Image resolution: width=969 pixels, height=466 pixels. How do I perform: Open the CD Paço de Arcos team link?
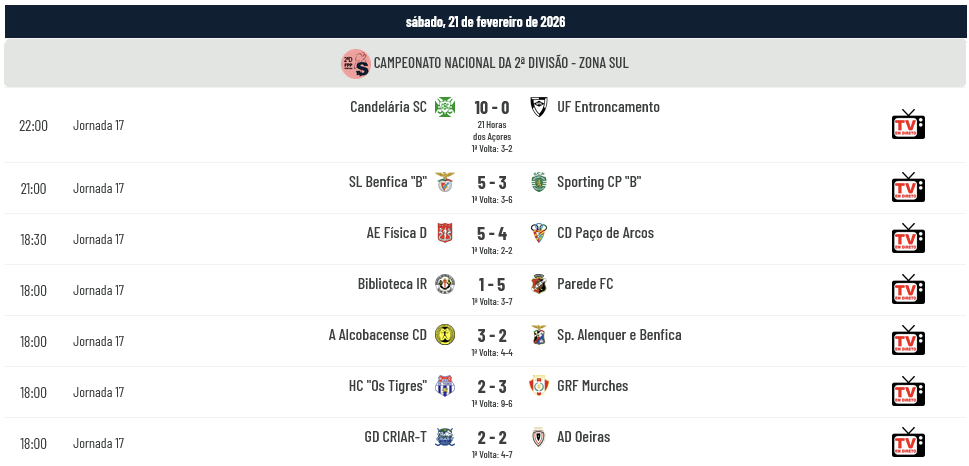605,233
